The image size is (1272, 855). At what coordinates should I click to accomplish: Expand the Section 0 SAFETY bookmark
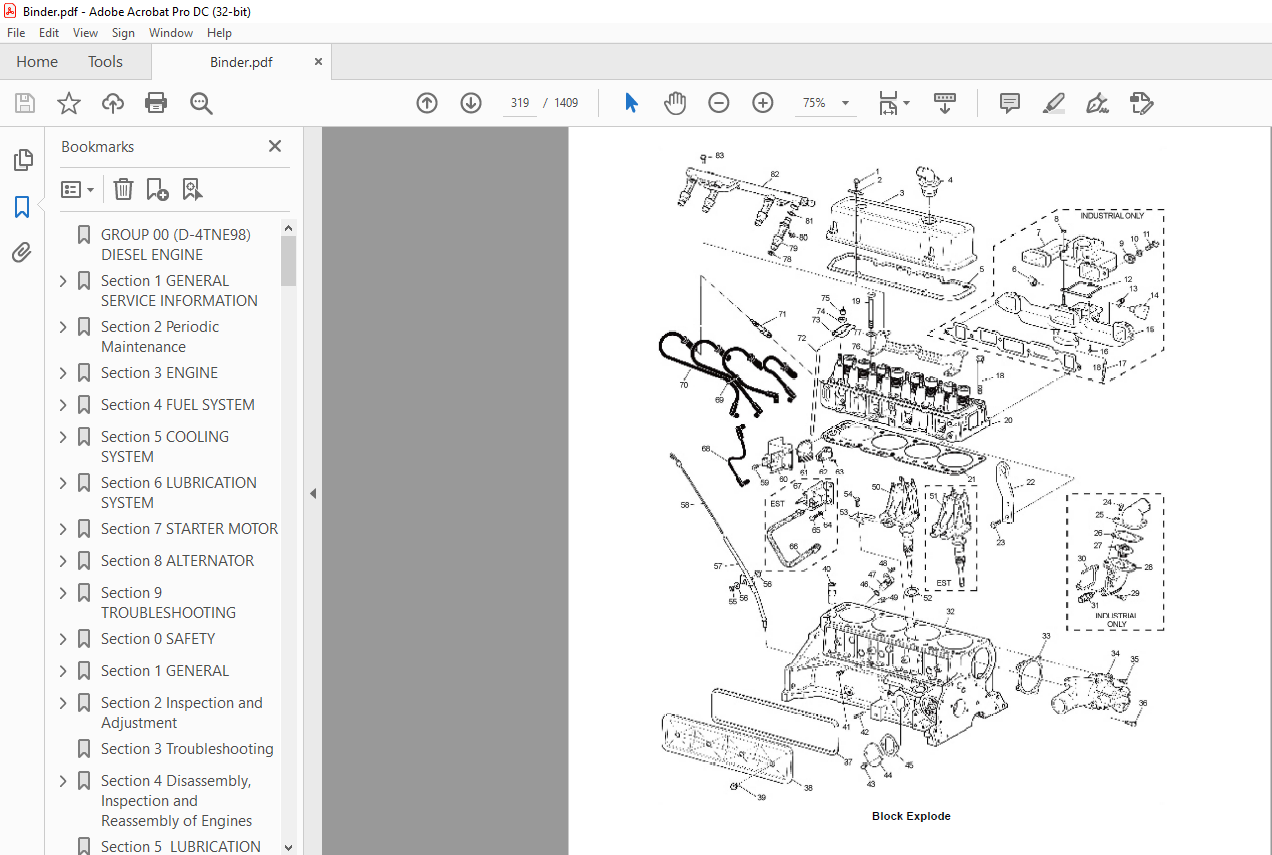pos(63,639)
